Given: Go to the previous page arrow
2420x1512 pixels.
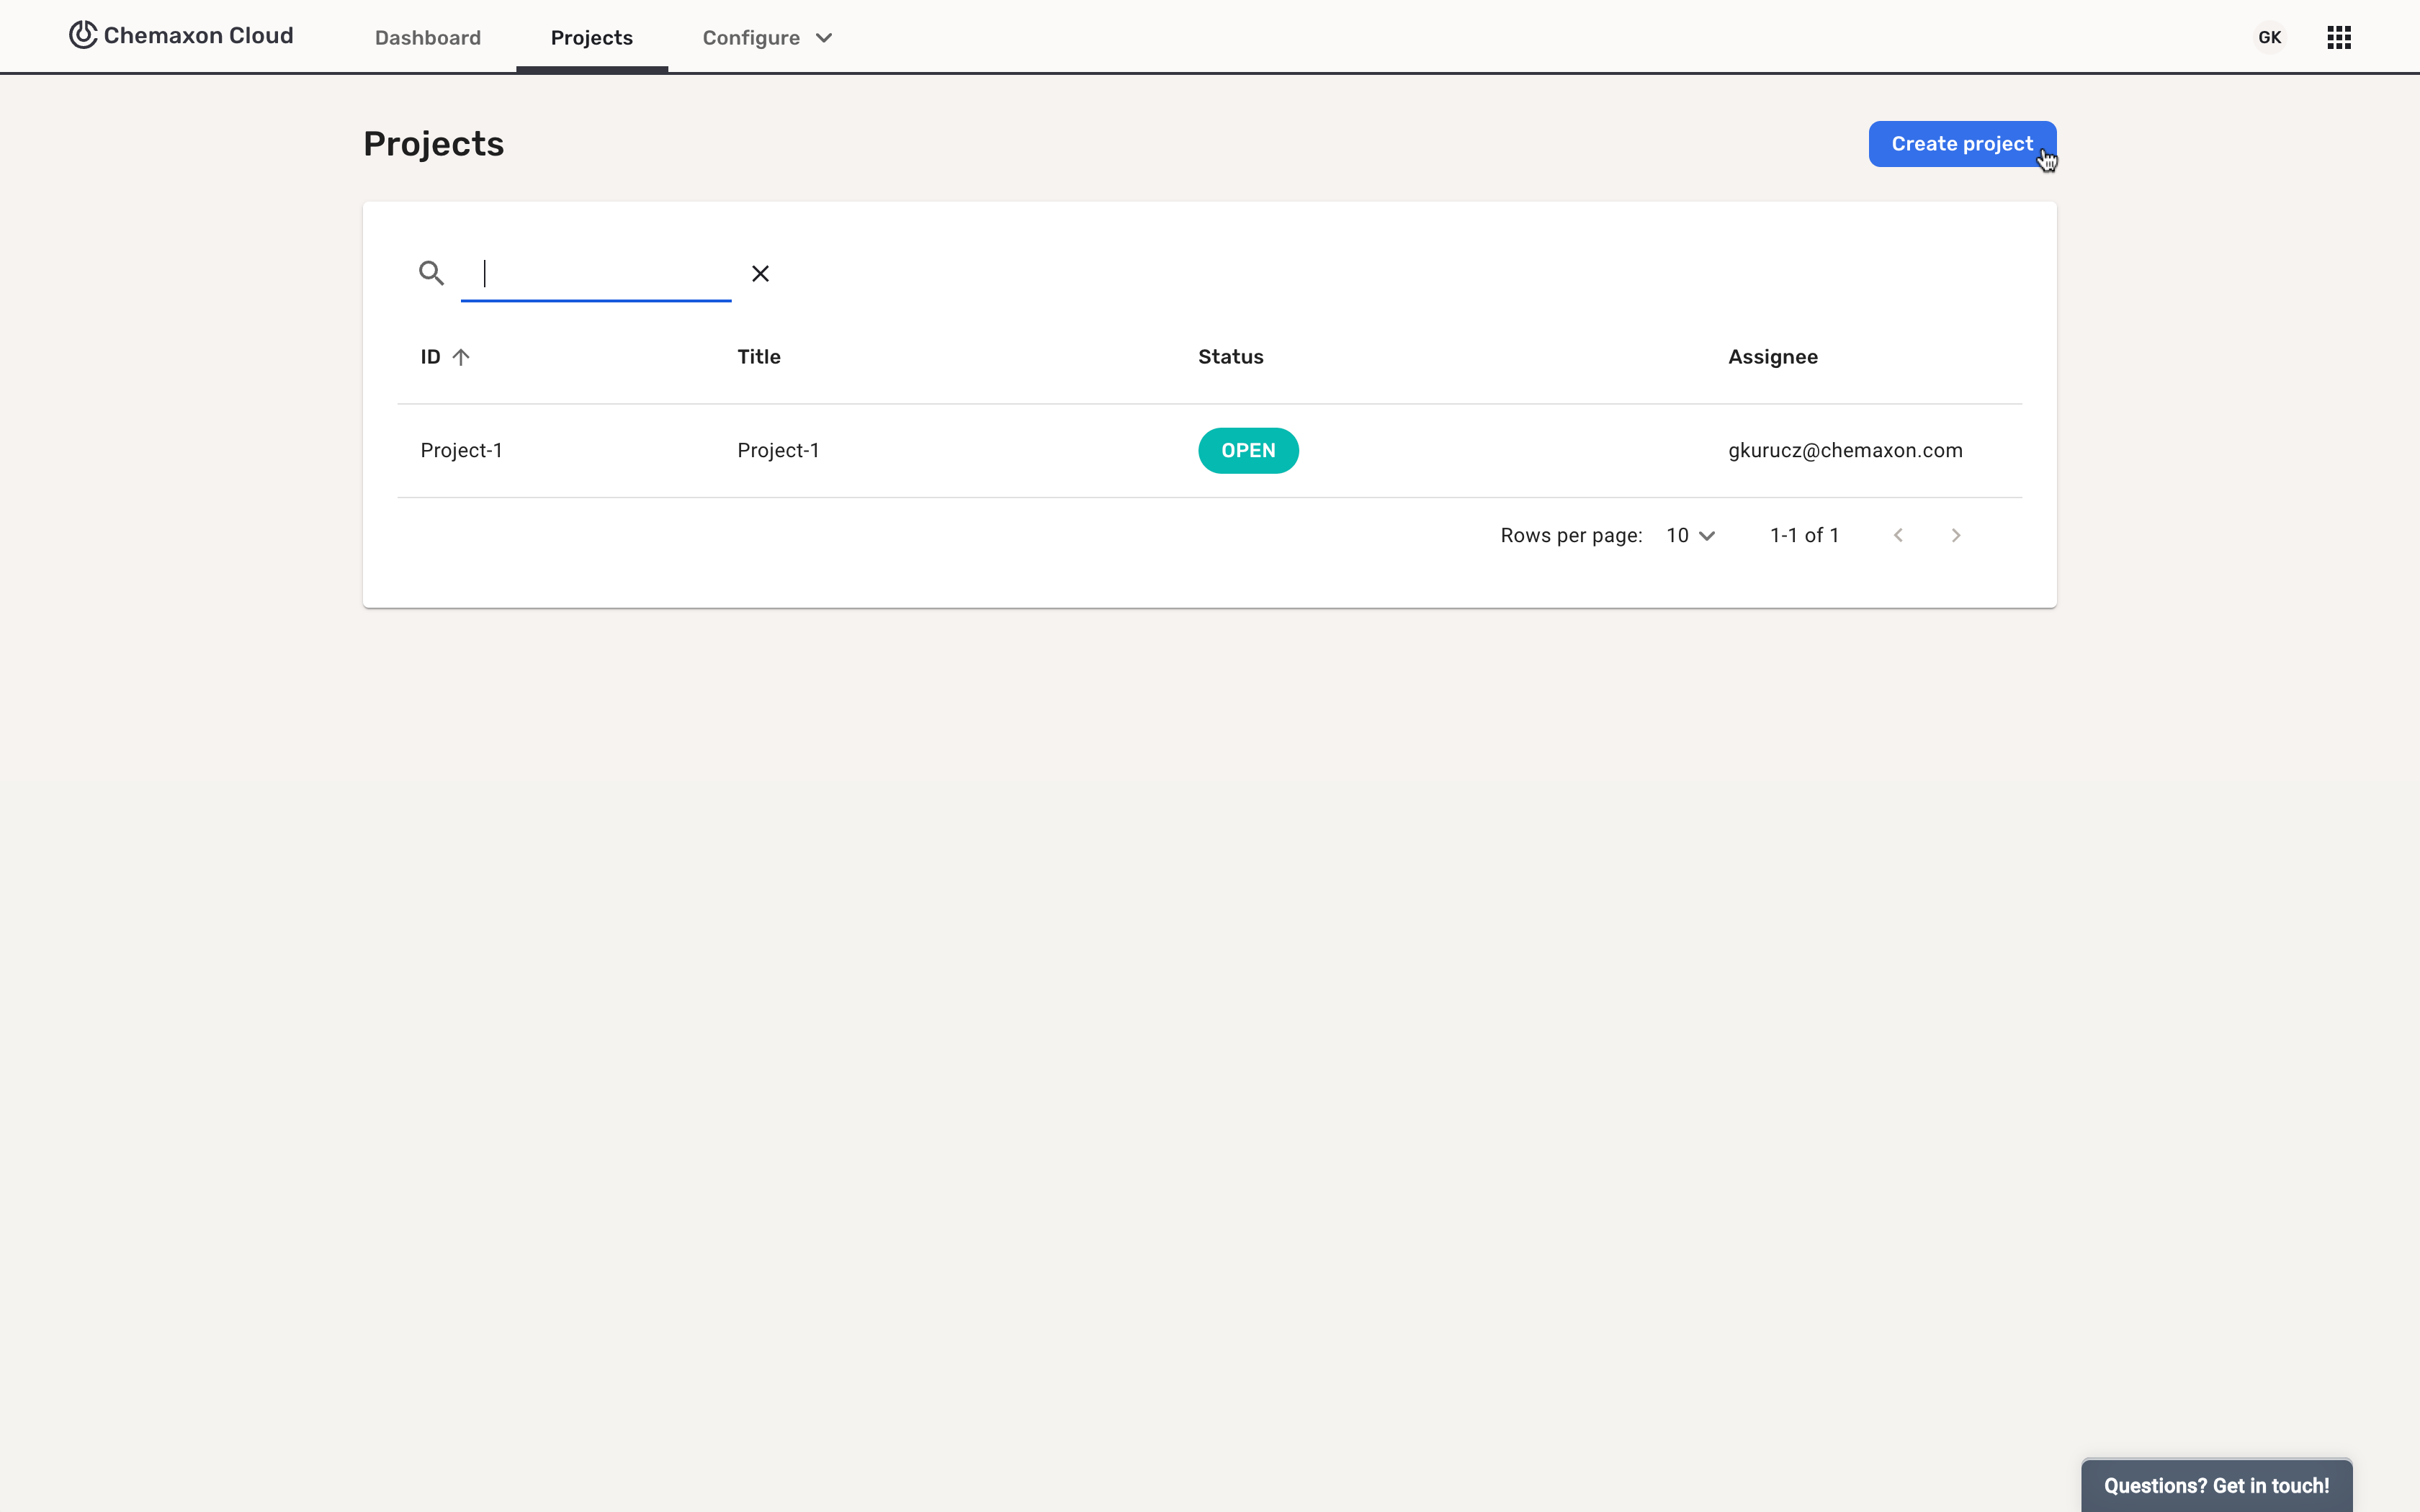Looking at the screenshot, I should 1898,535.
